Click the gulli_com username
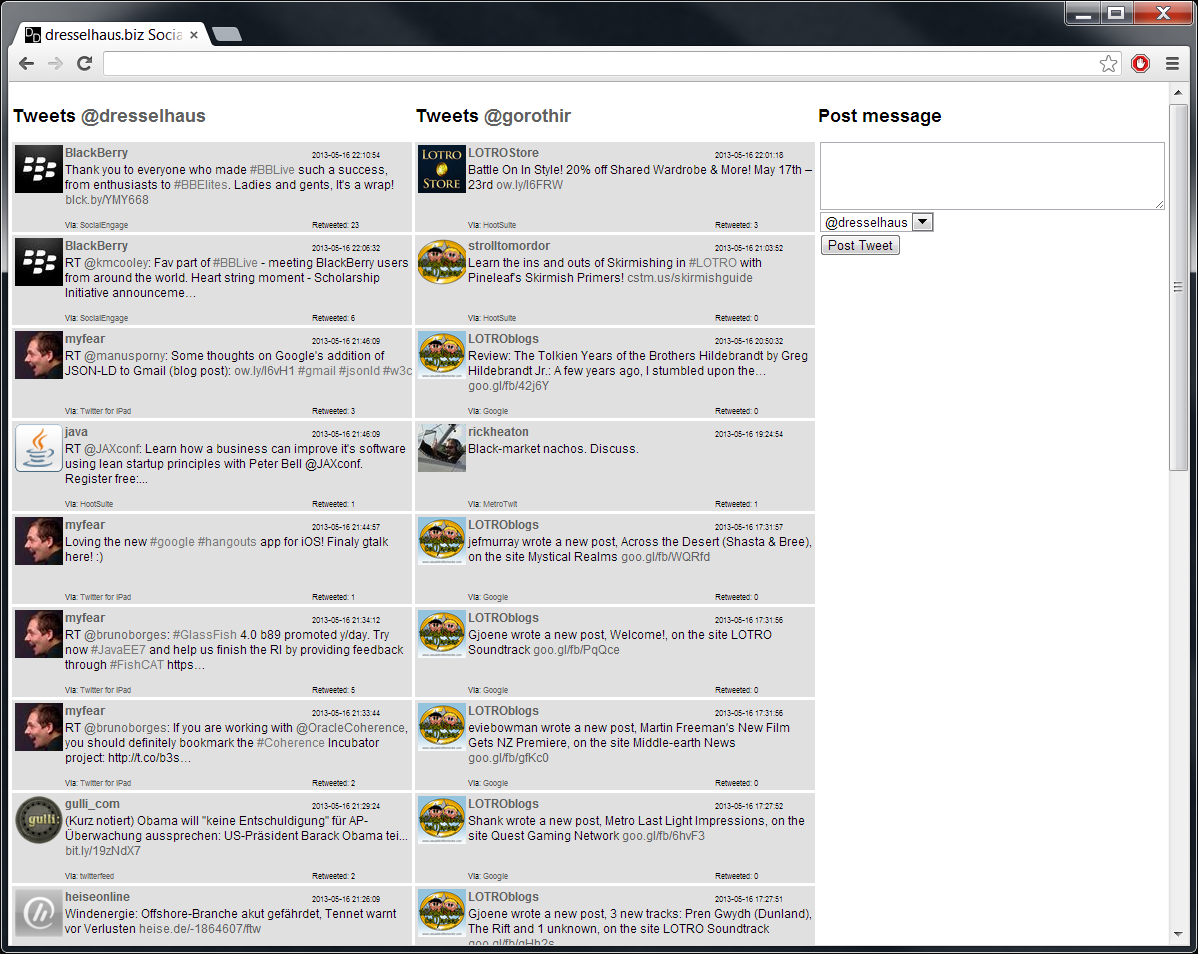1198x954 pixels. click(92, 804)
